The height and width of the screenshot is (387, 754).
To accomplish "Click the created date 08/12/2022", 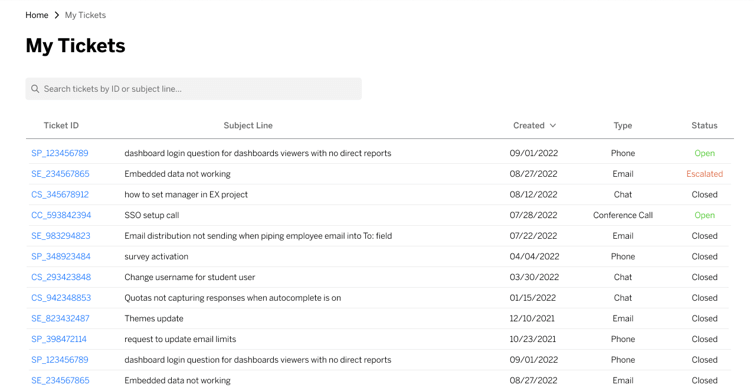I will 533,194.
